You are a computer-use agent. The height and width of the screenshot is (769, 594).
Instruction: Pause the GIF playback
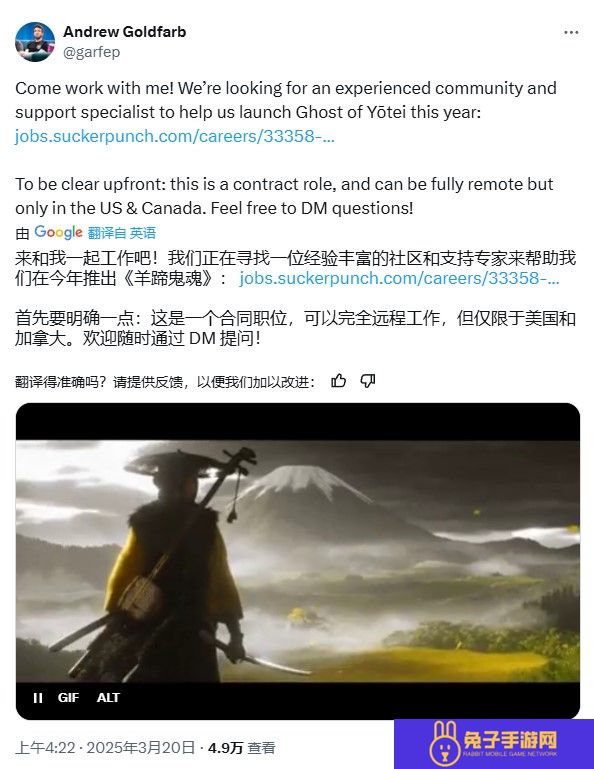tap(38, 697)
